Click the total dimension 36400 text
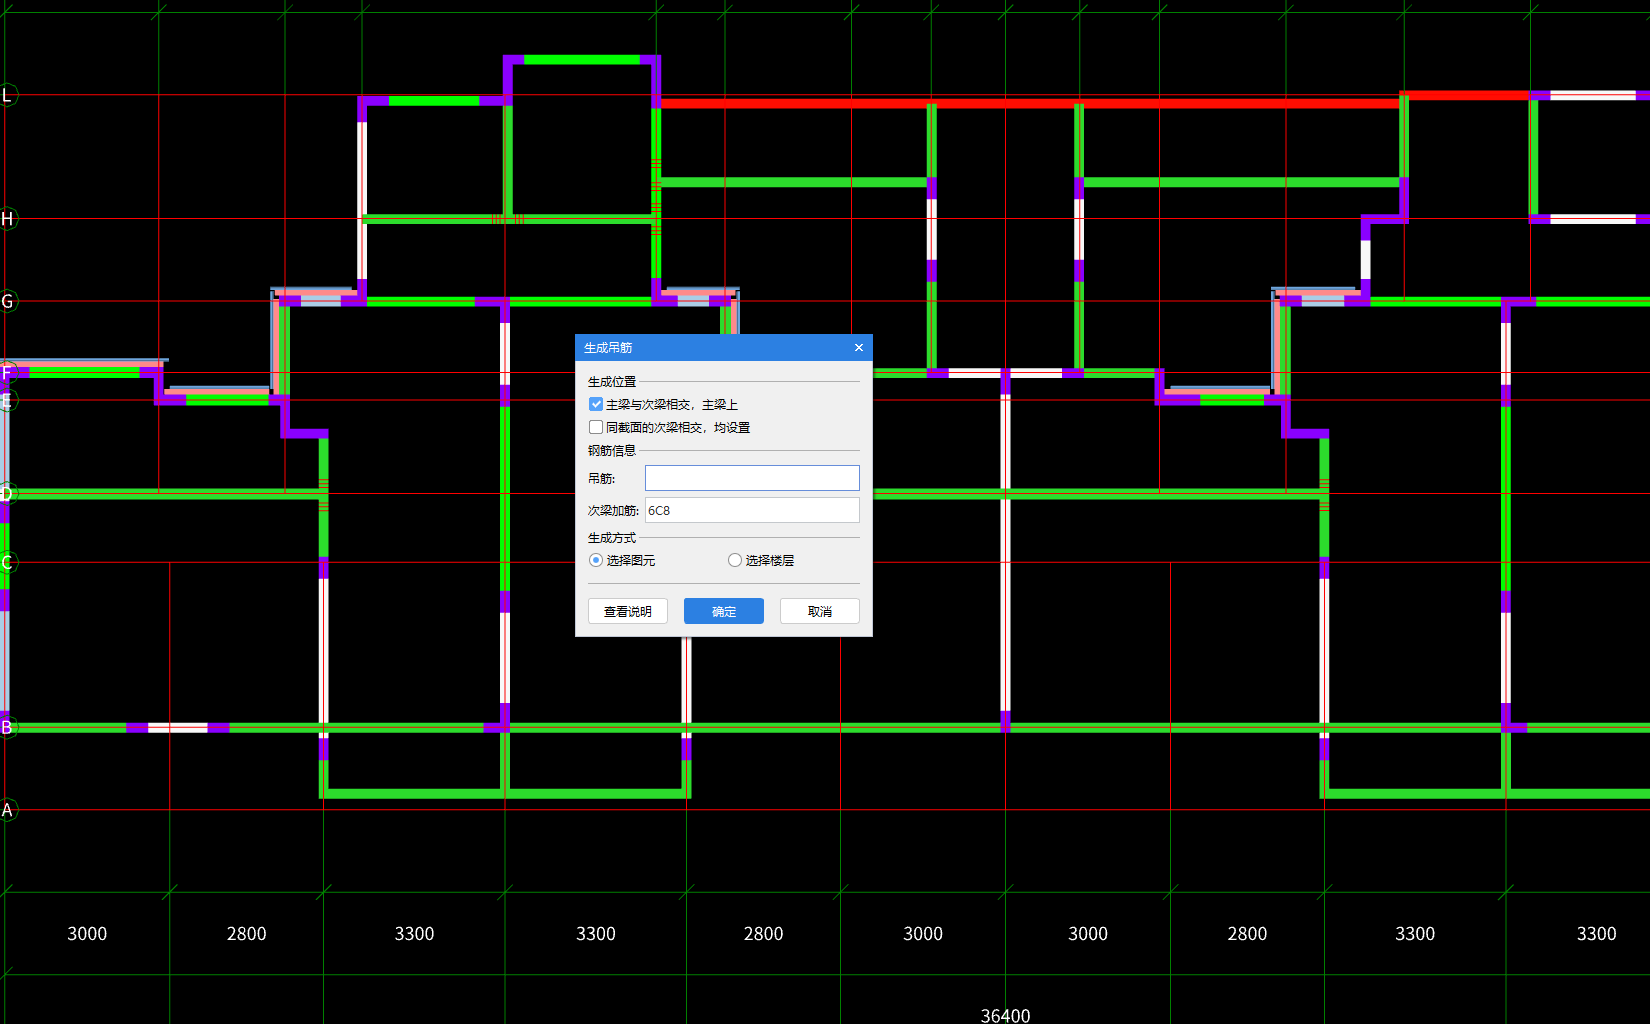Viewport: 1650px width, 1024px height. click(x=1005, y=1015)
